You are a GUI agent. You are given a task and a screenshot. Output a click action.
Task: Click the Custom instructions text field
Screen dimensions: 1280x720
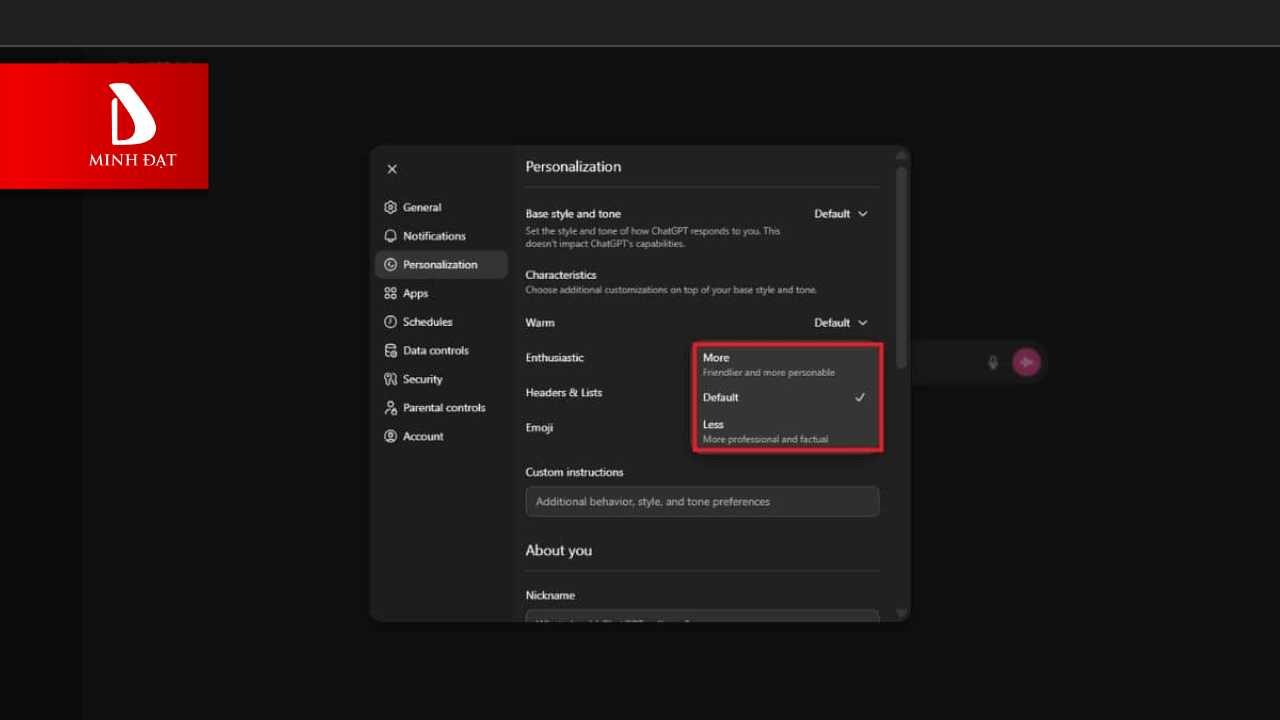pos(702,502)
